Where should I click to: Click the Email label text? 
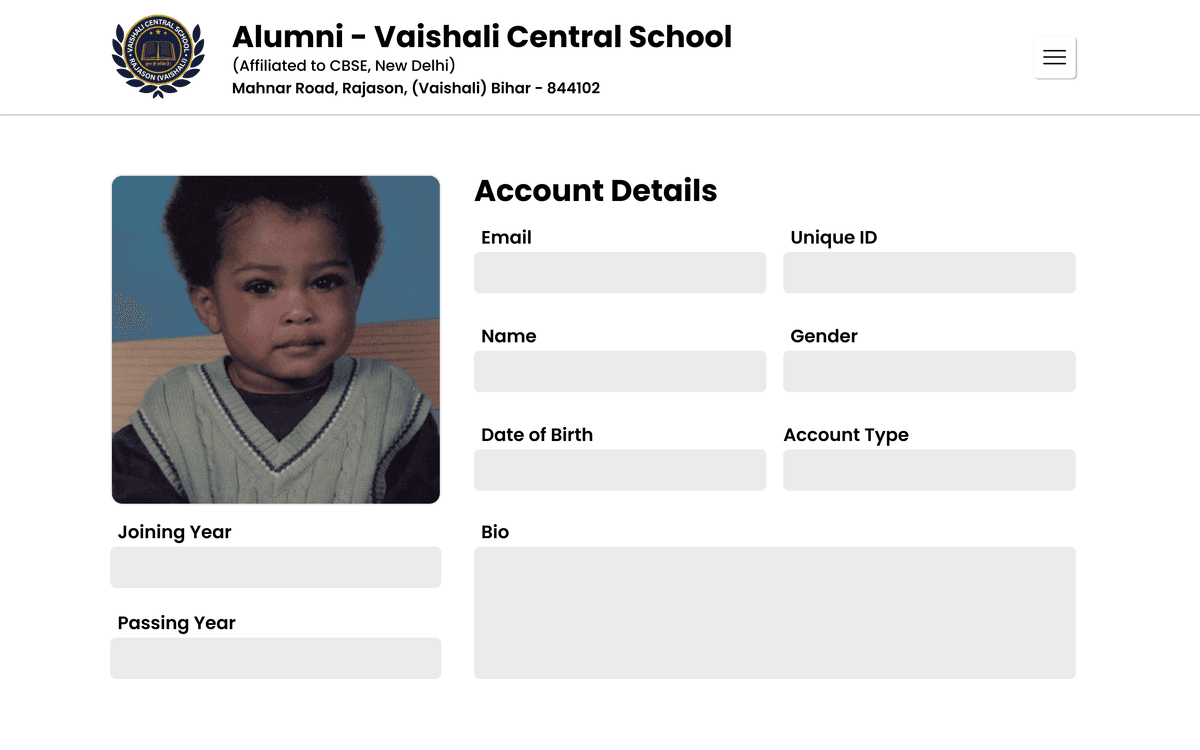506,237
